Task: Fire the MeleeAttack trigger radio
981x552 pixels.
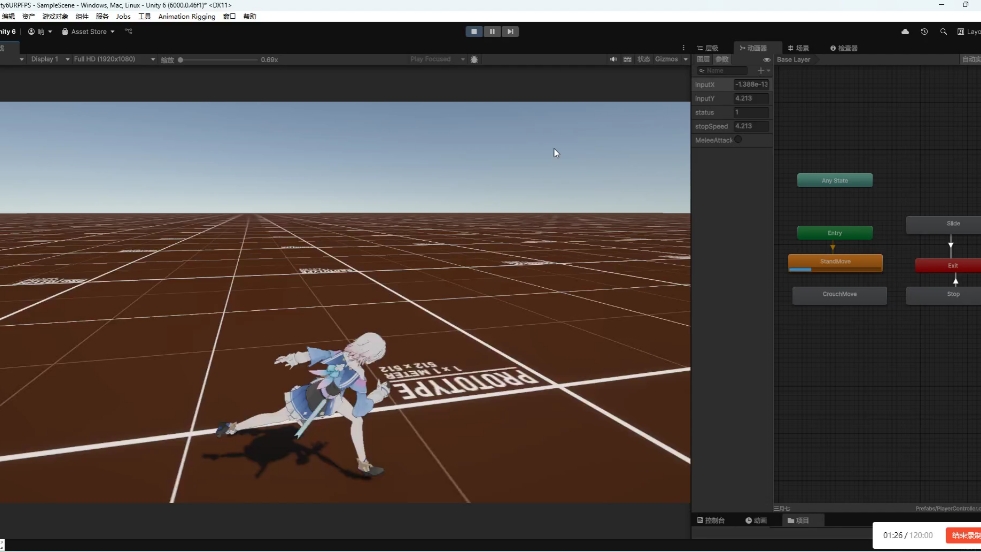Action: (738, 140)
